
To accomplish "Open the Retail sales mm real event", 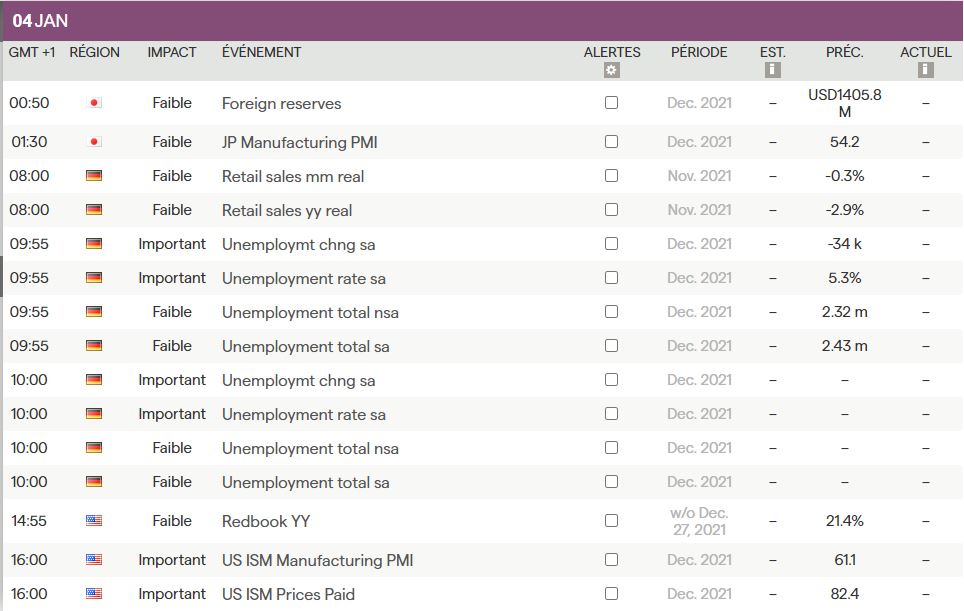I will point(293,176).
